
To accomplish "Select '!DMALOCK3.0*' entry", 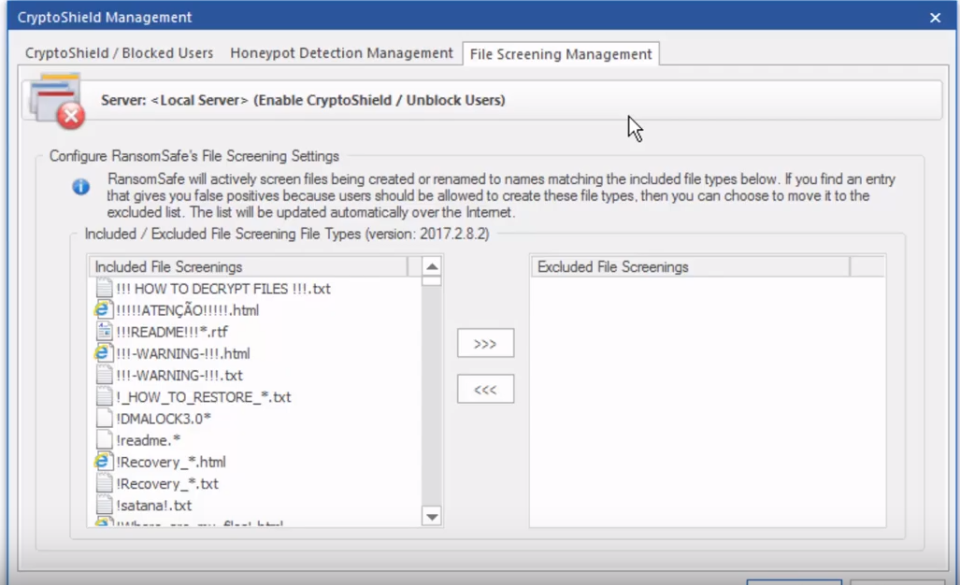I will (154, 419).
